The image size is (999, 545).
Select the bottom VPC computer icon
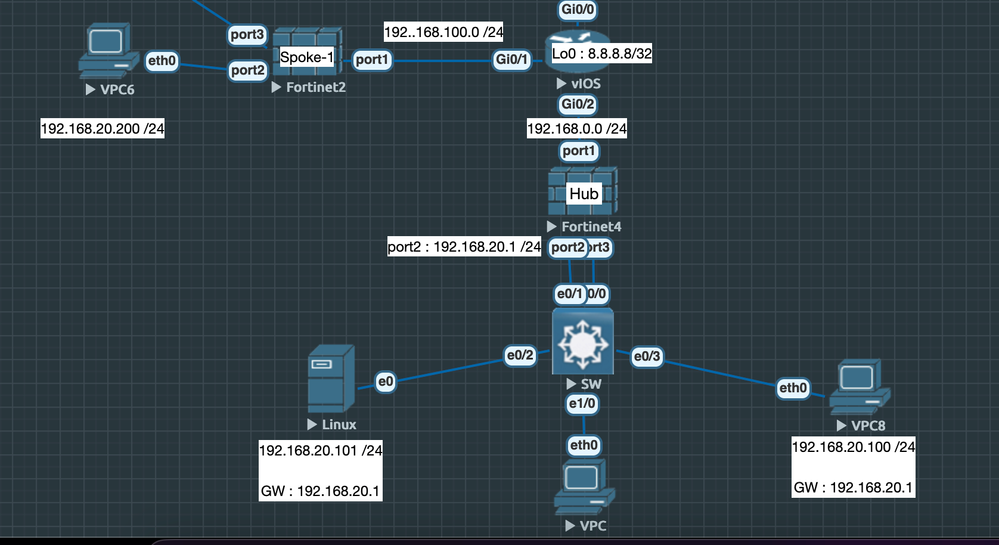584,486
